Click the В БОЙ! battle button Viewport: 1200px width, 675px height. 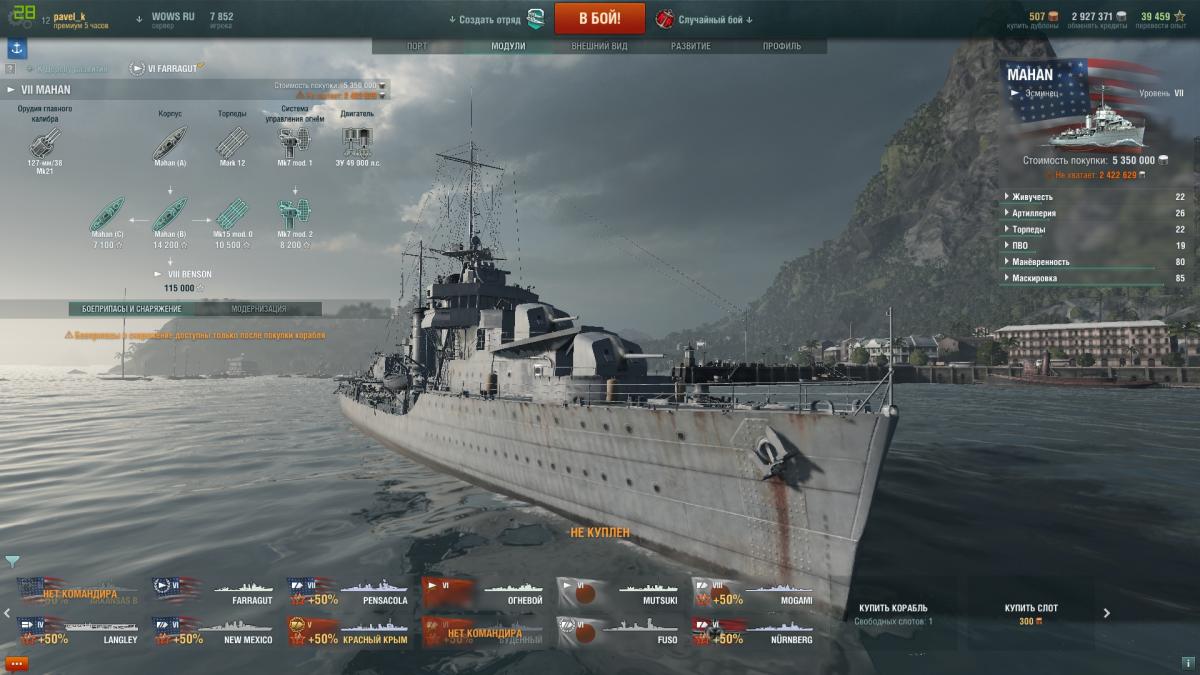[600, 18]
